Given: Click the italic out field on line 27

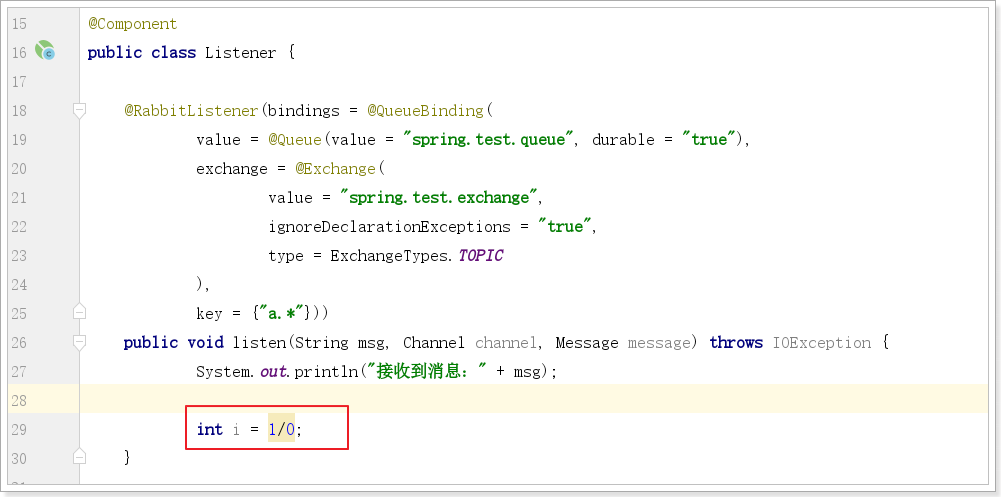Looking at the screenshot, I should [274, 371].
